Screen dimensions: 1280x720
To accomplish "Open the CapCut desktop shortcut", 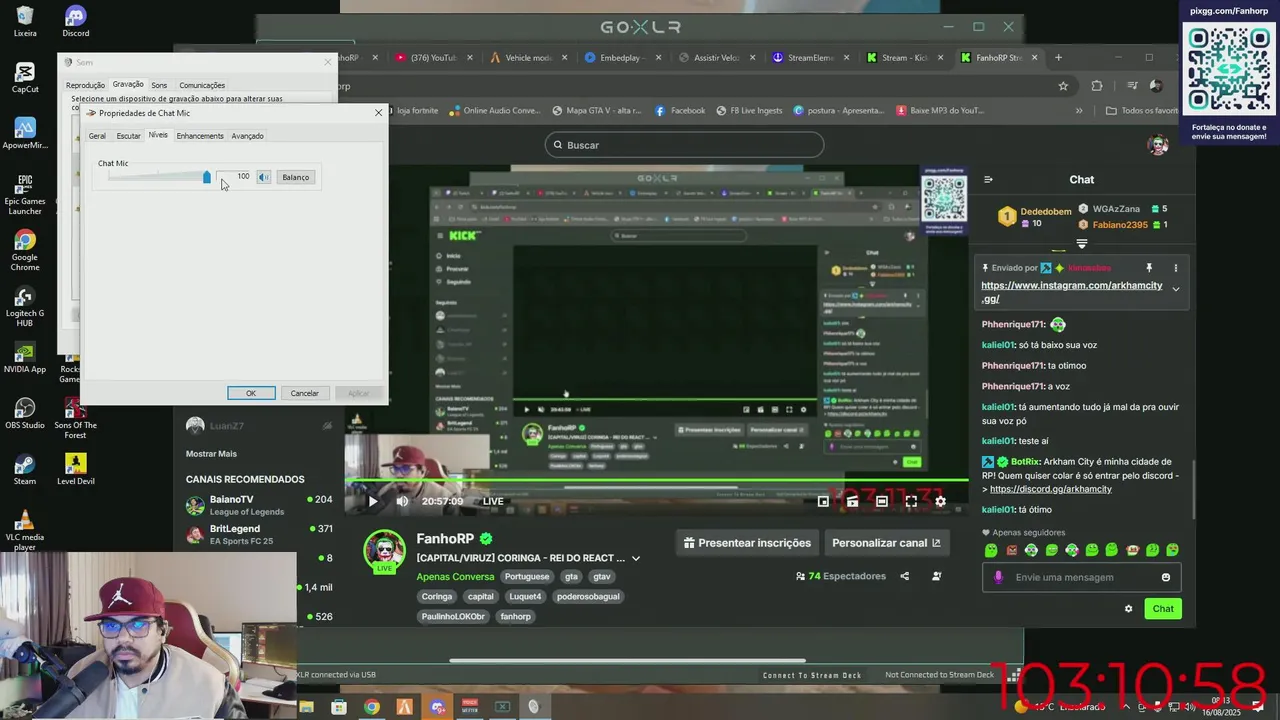I will point(25,78).
